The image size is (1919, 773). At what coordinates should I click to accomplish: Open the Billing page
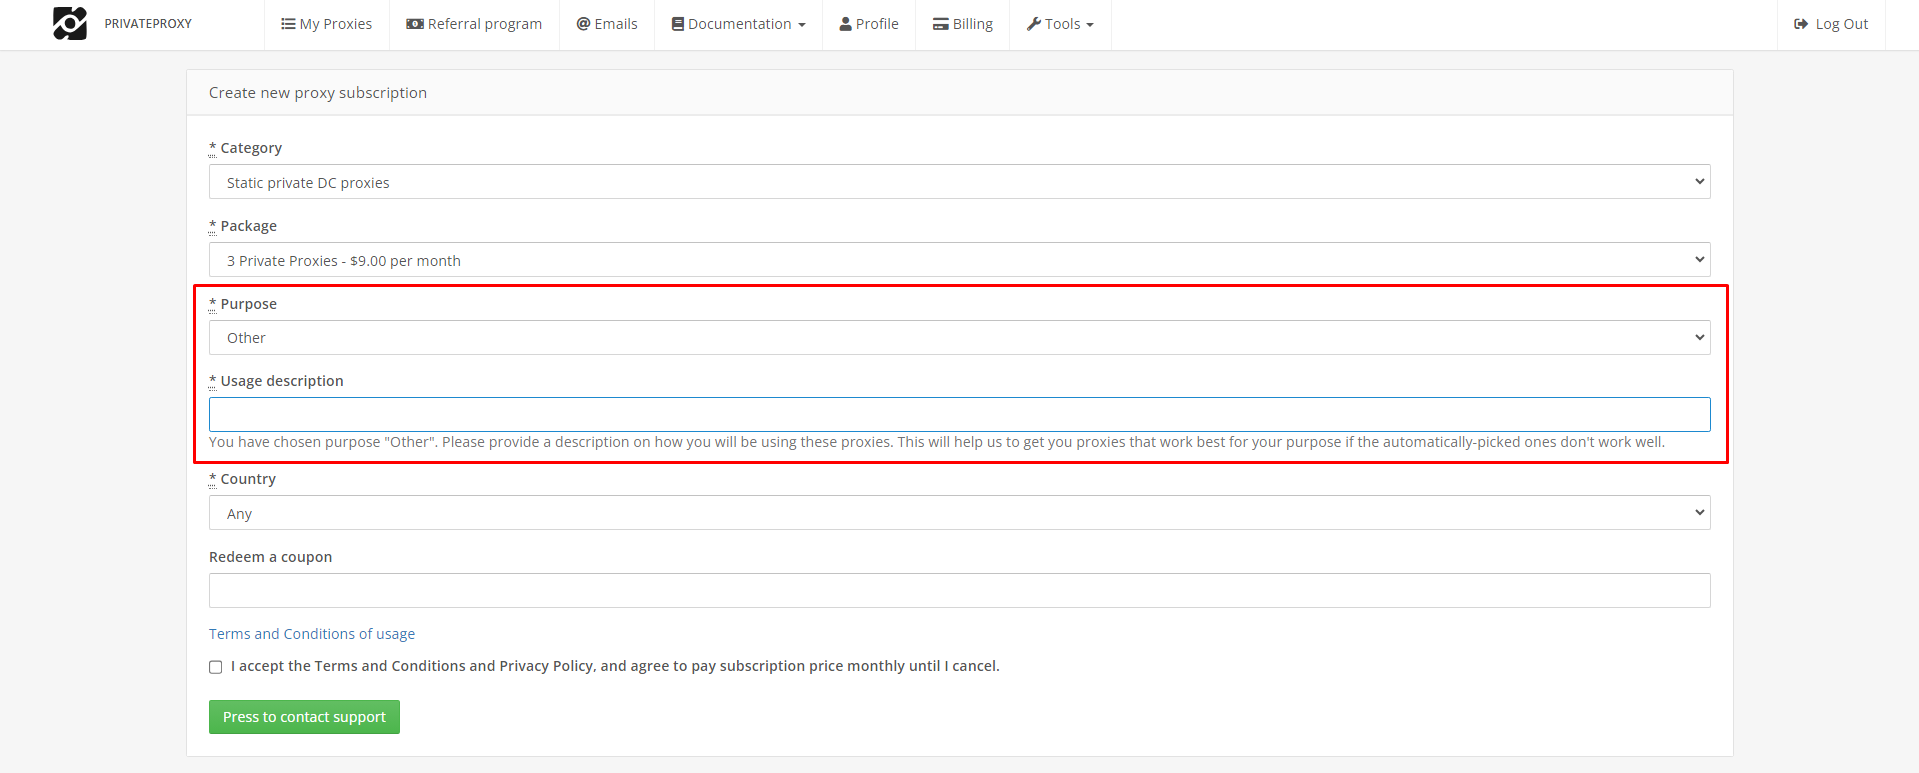click(963, 24)
